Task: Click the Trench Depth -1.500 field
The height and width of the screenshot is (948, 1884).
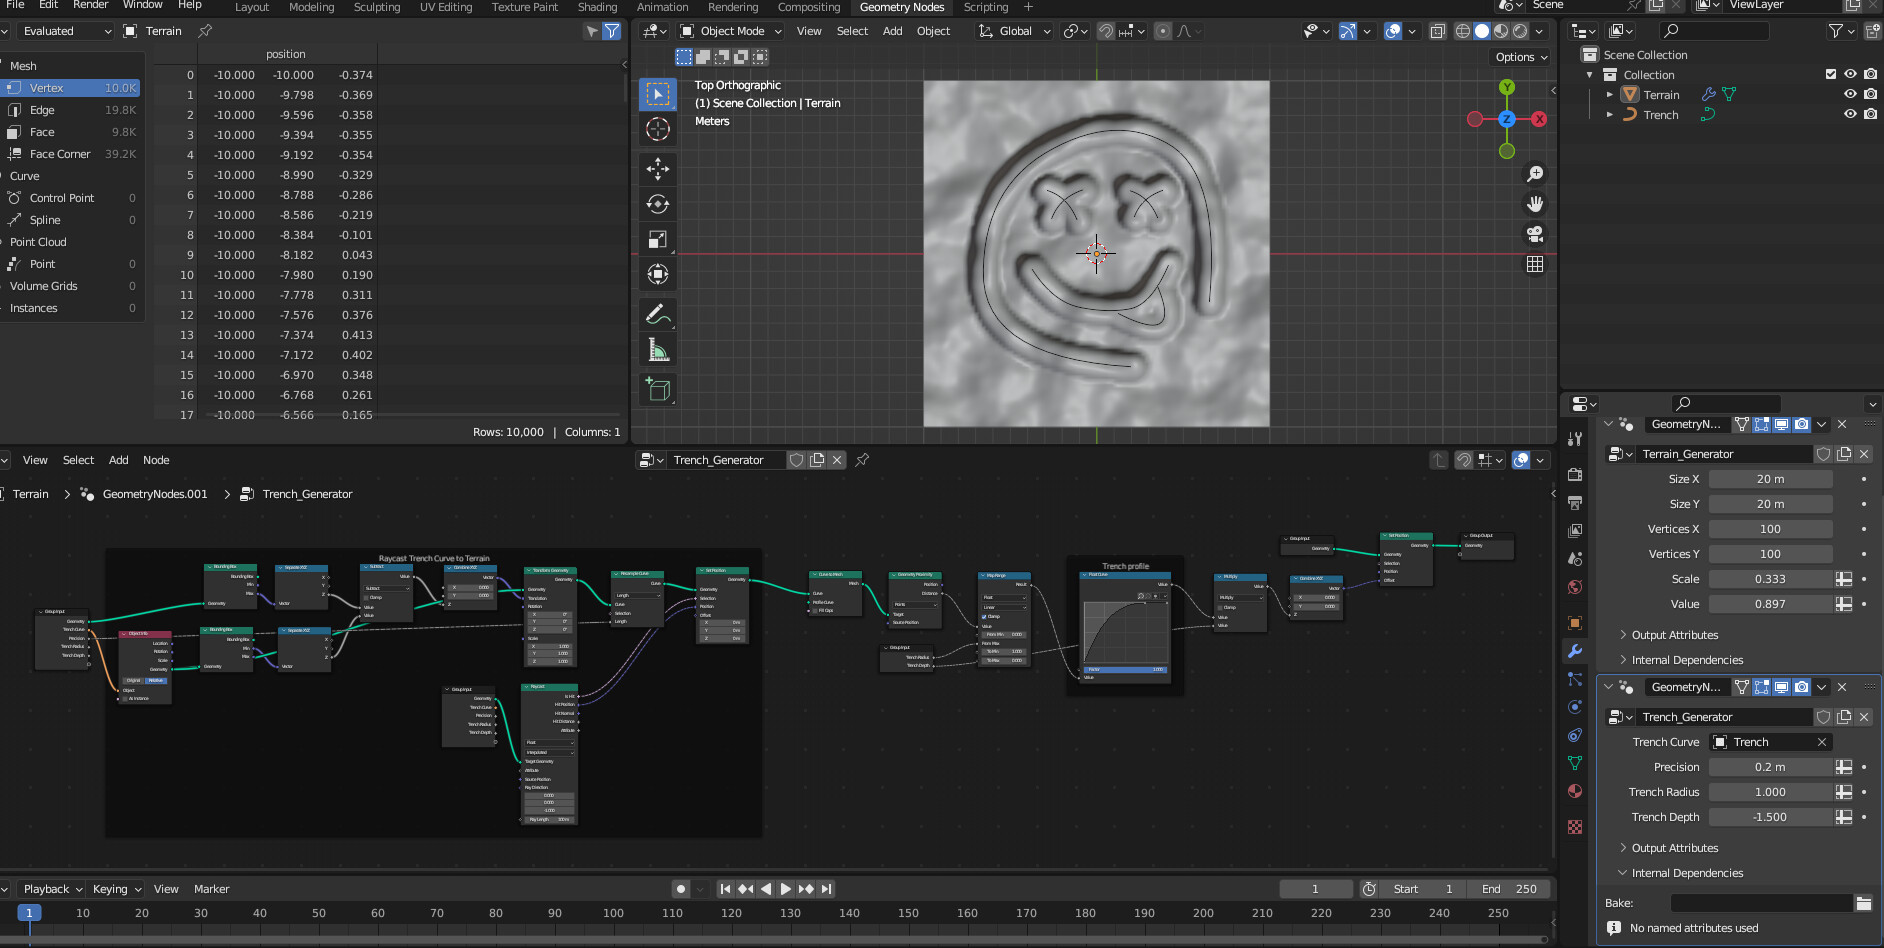Action: 1770,817
